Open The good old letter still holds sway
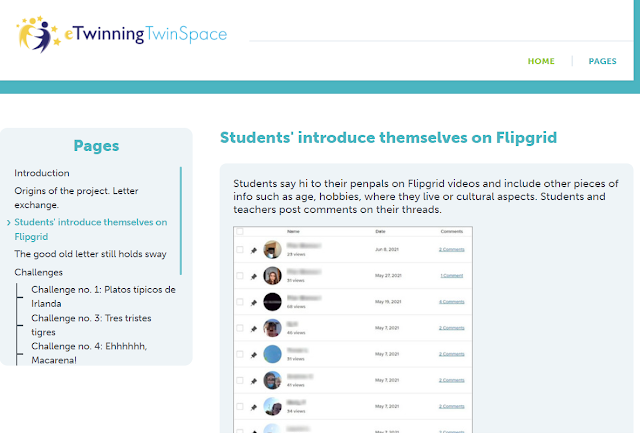Screen dimensions: 640x446 click(90, 254)
